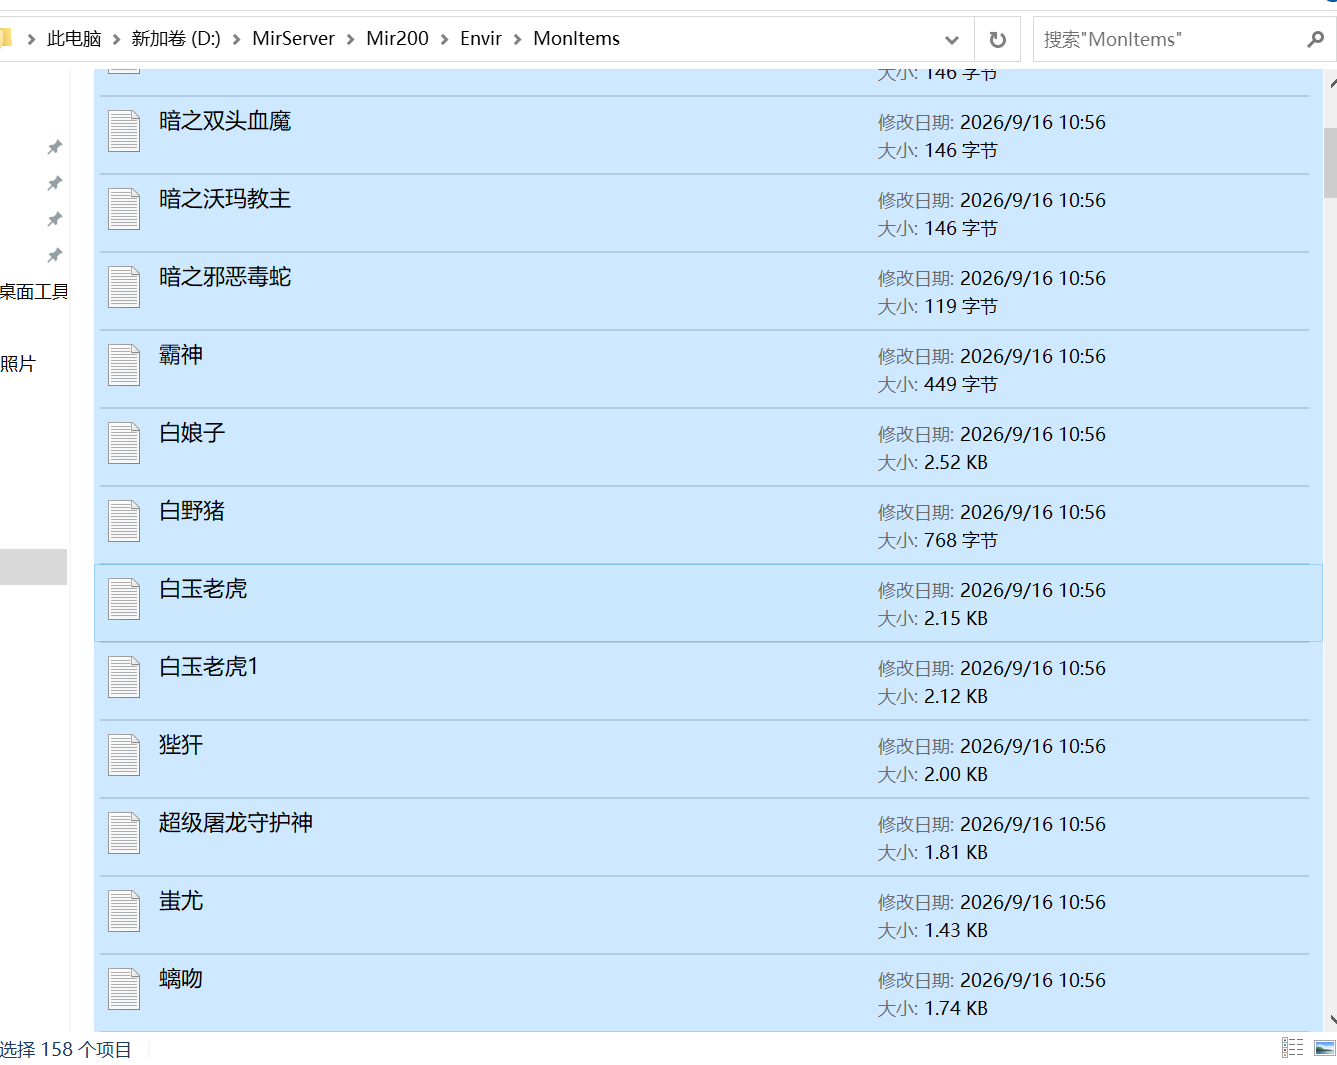Expand the chevron after Mir200

pyautogui.click(x=445, y=39)
